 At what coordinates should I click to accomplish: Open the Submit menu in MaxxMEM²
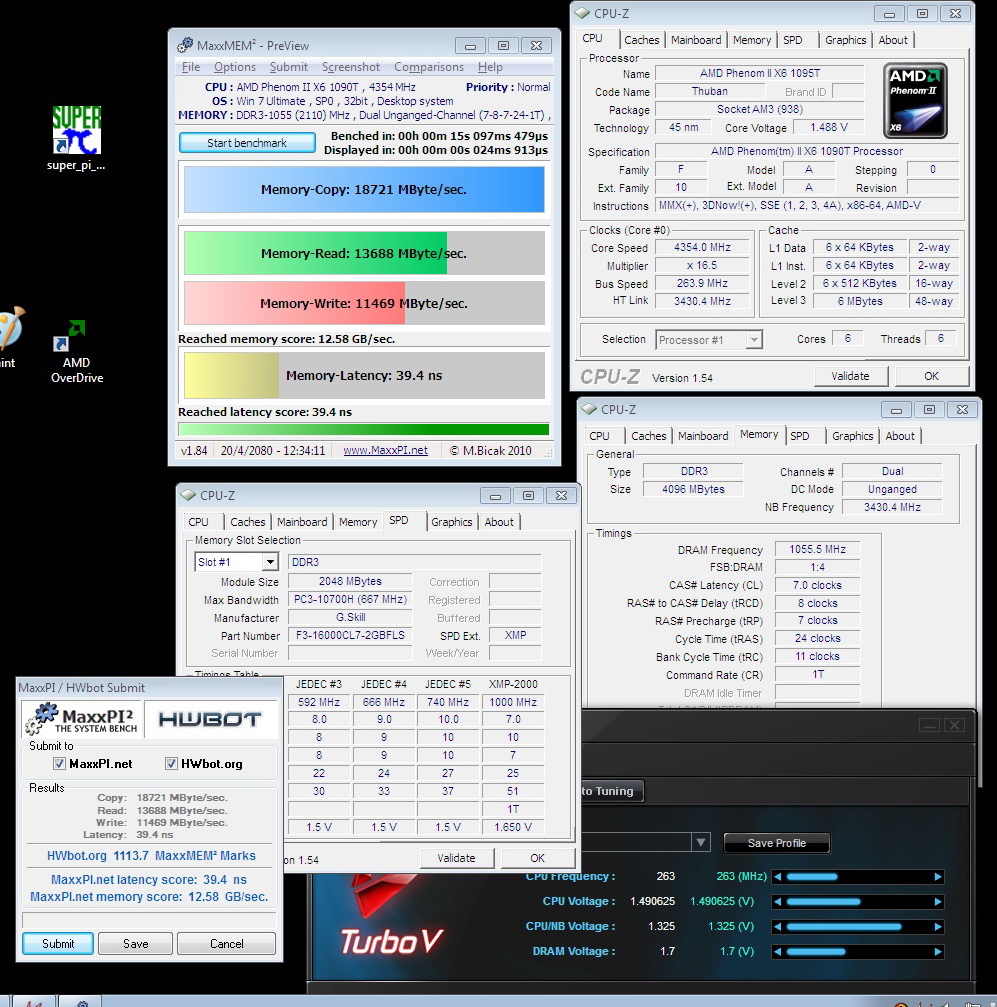(288, 67)
